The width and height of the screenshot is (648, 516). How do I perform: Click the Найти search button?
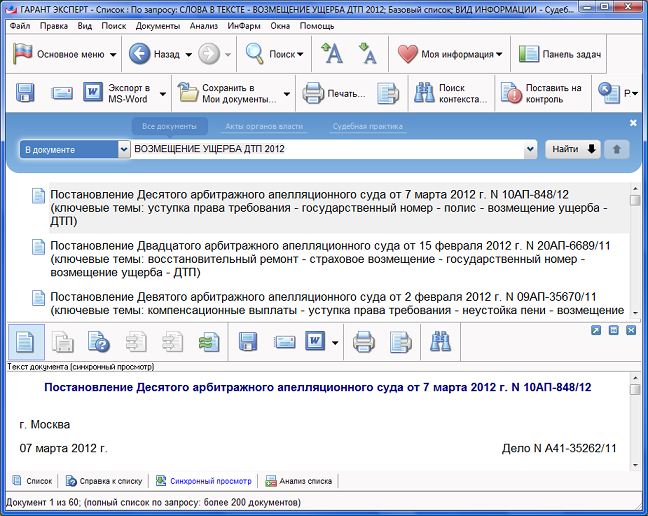pos(573,150)
